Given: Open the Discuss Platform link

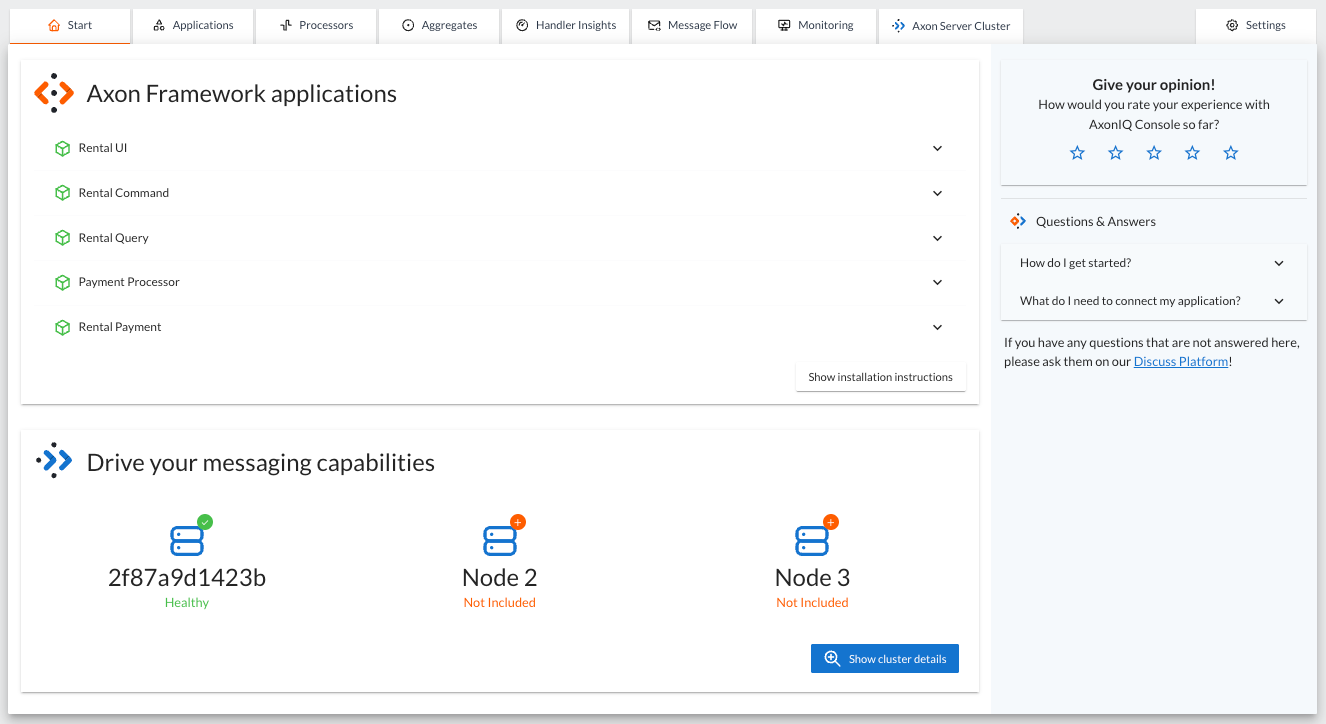Looking at the screenshot, I should [x=1181, y=362].
